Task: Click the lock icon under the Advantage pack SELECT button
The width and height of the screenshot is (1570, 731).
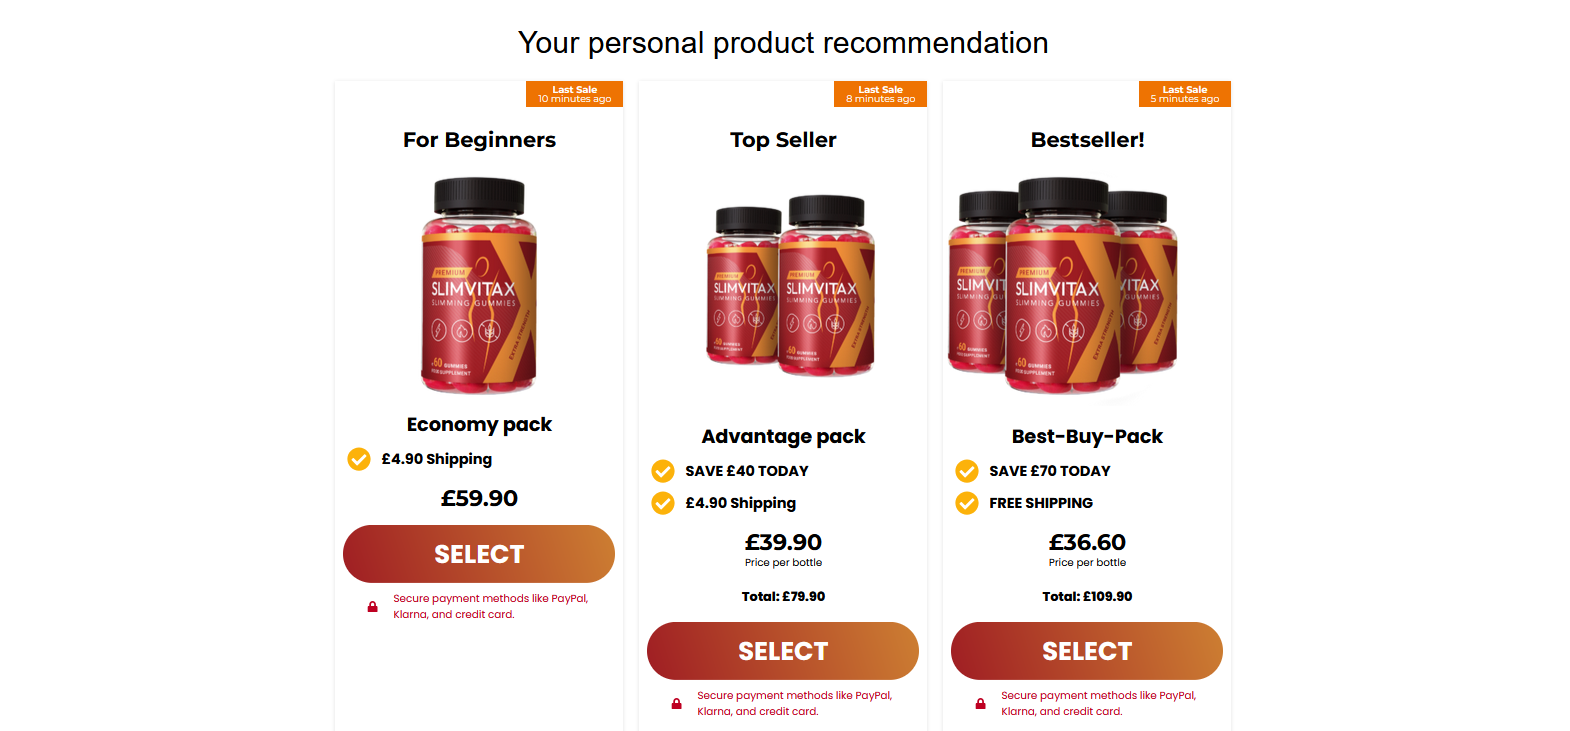Action: click(x=676, y=704)
